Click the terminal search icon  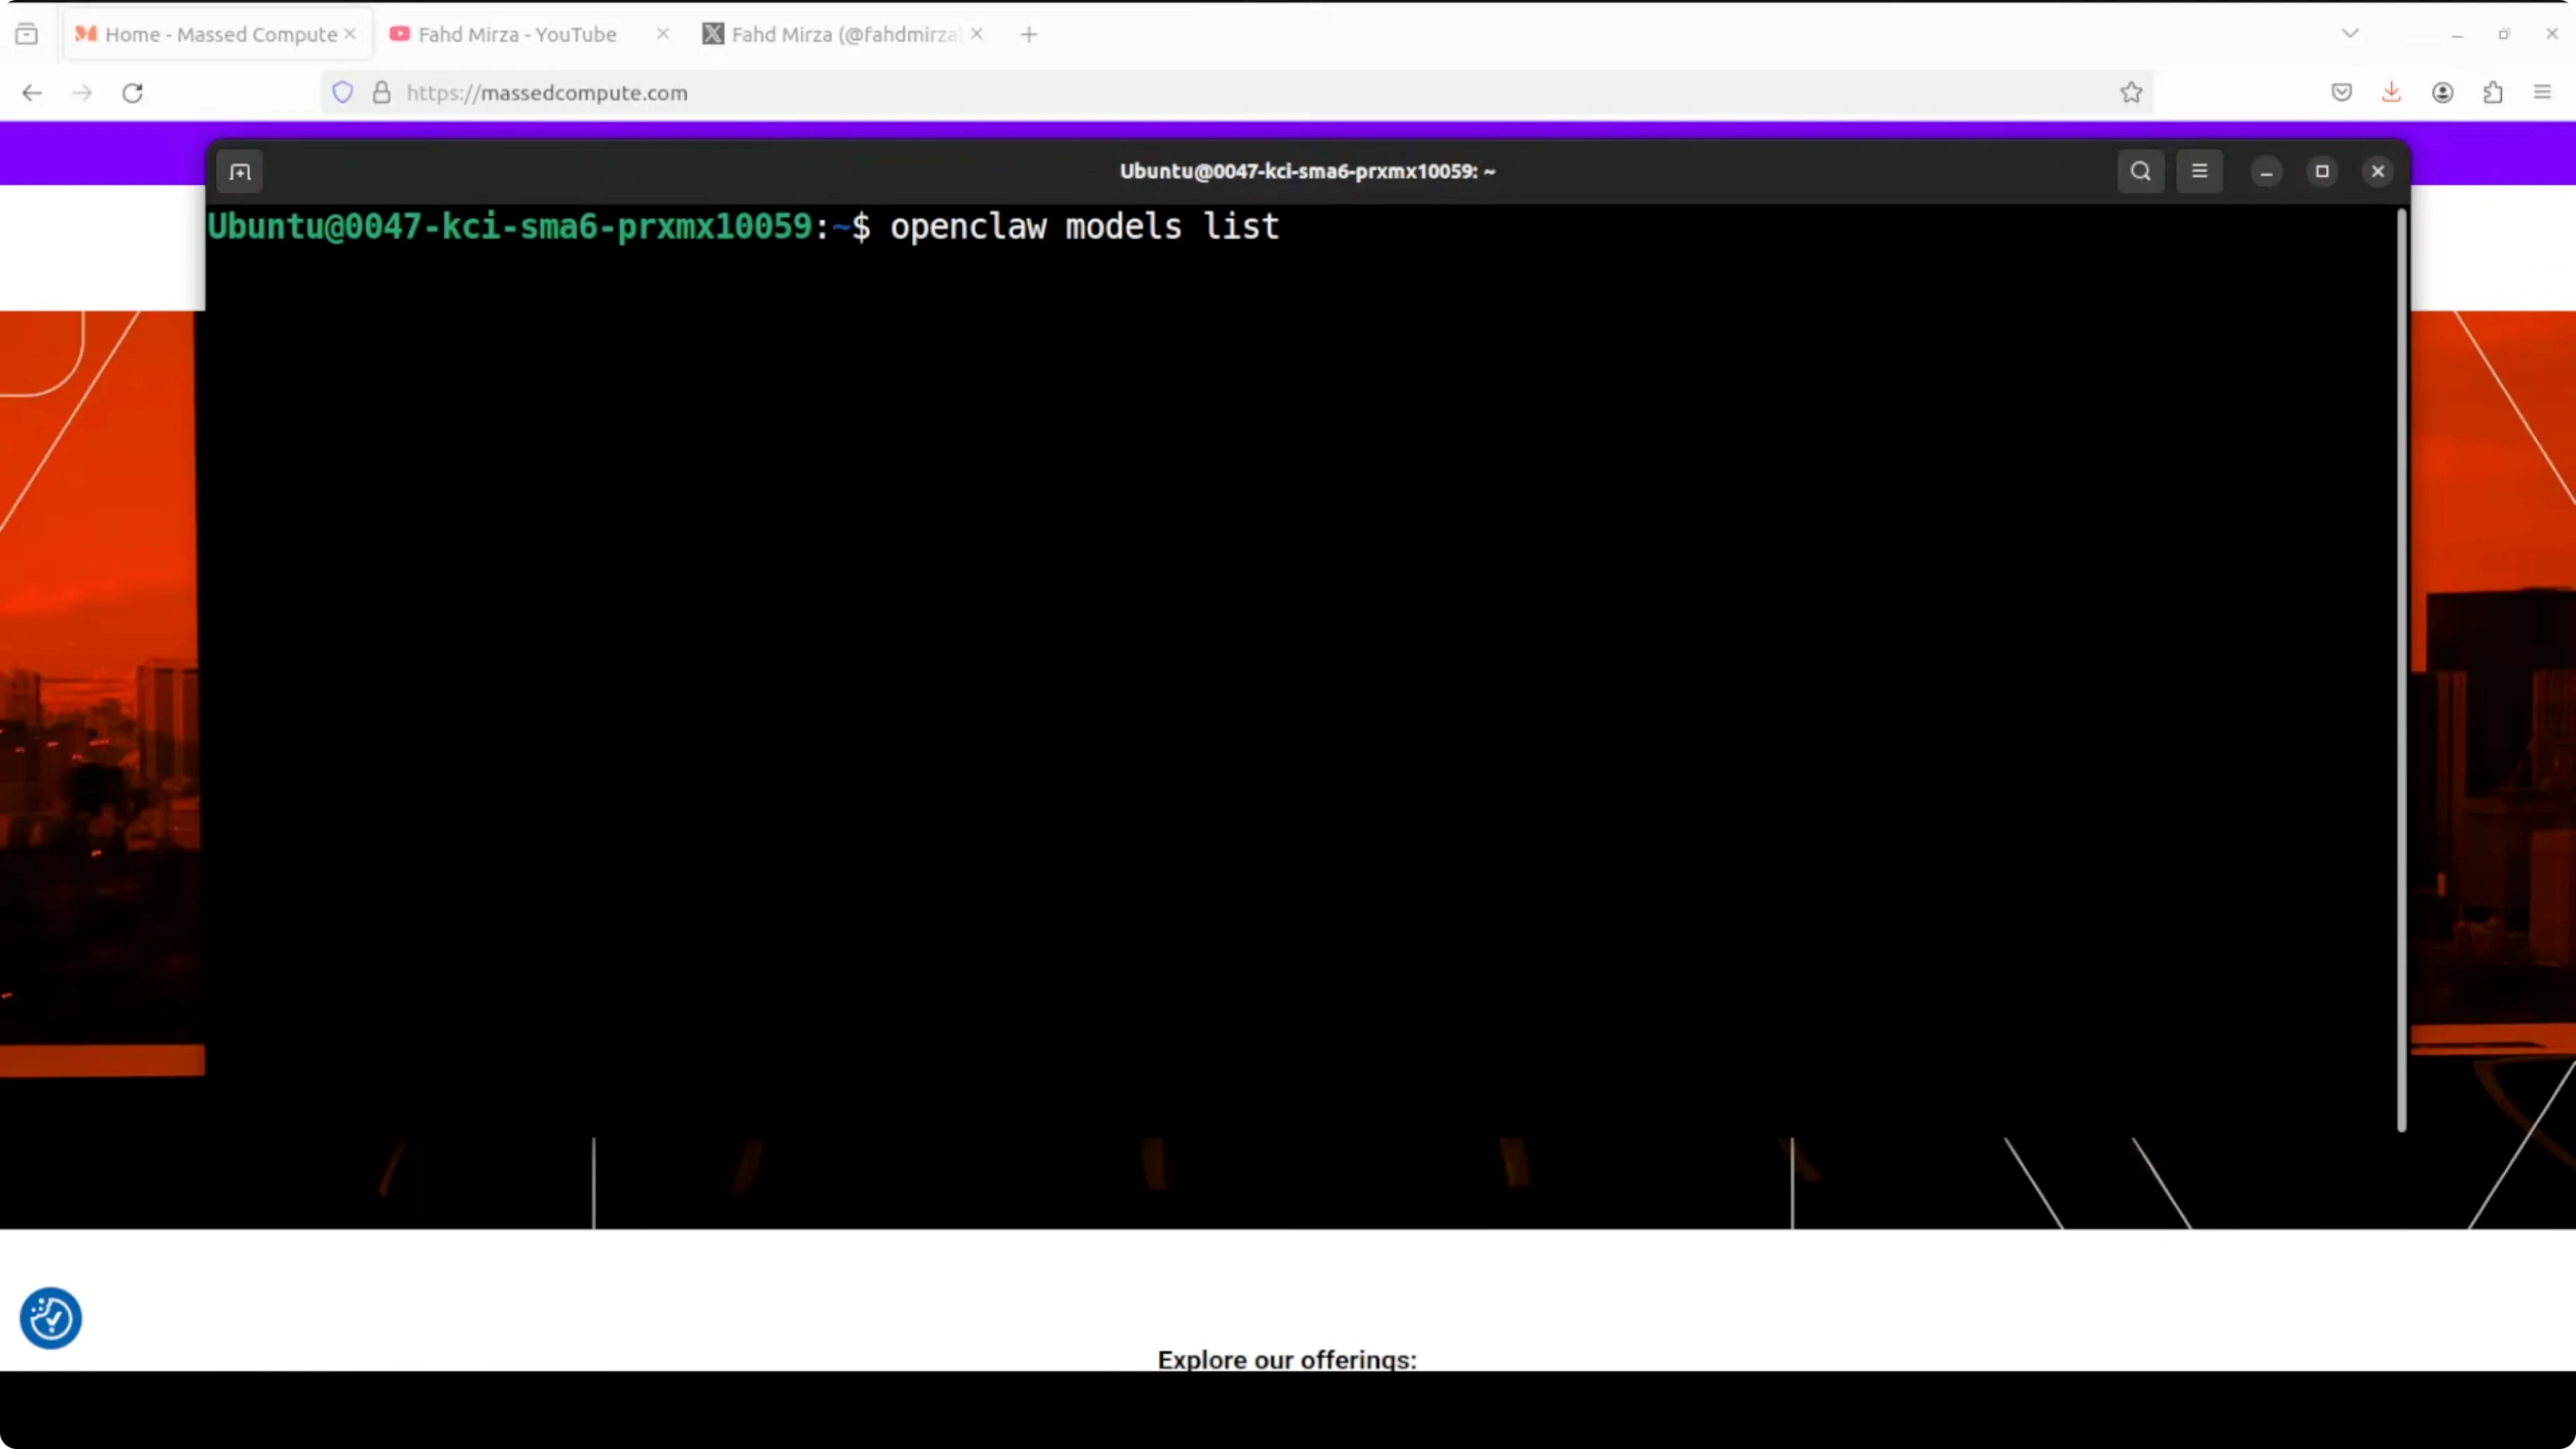pos(2140,171)
